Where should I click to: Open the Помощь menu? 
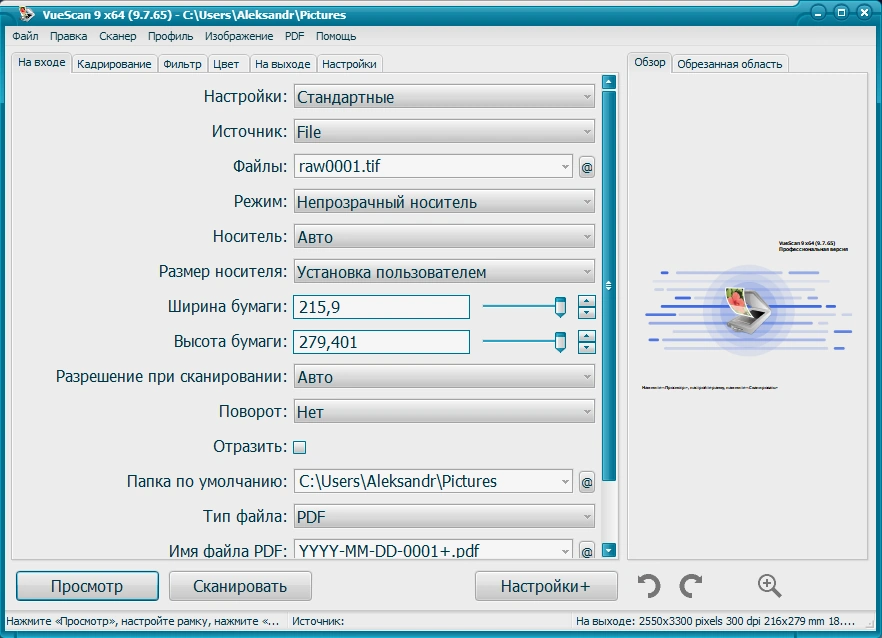pyautogui.click(x=336, y=36)
